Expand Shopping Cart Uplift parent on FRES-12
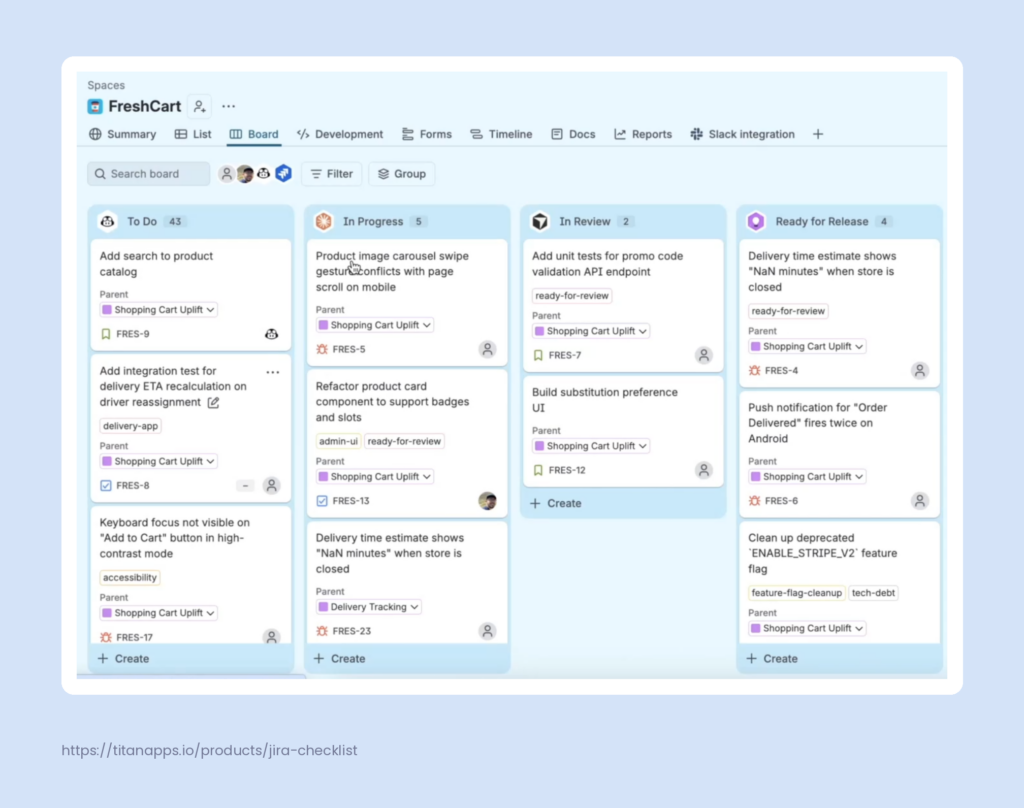 click(590, 445)
